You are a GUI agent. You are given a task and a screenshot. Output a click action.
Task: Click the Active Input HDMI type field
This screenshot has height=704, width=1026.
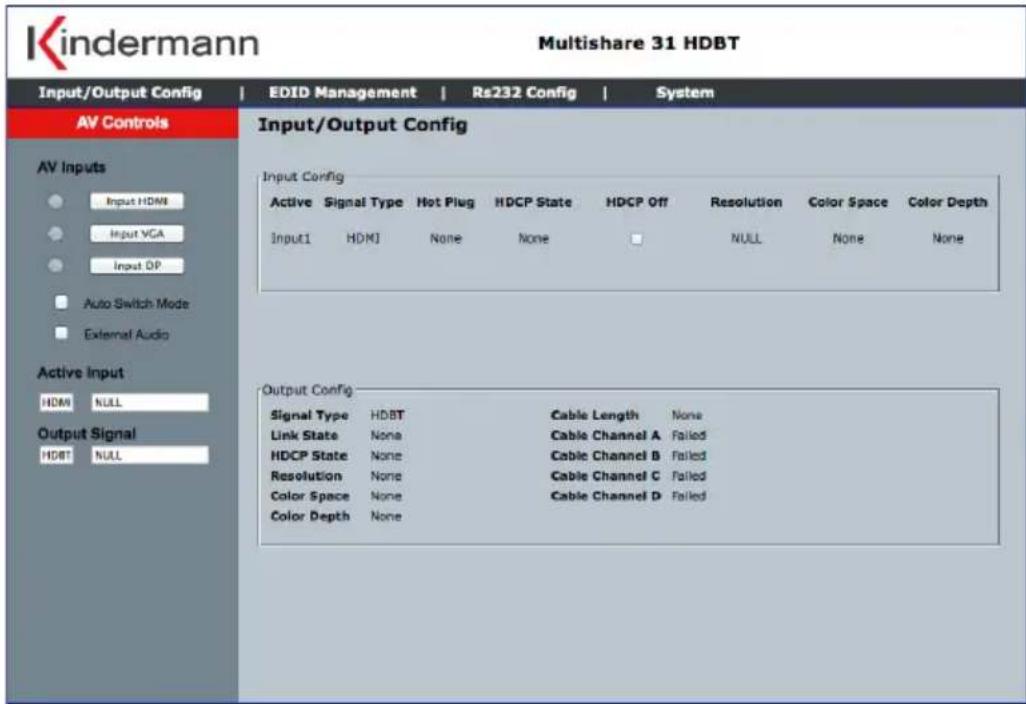[x=56, y=402]
